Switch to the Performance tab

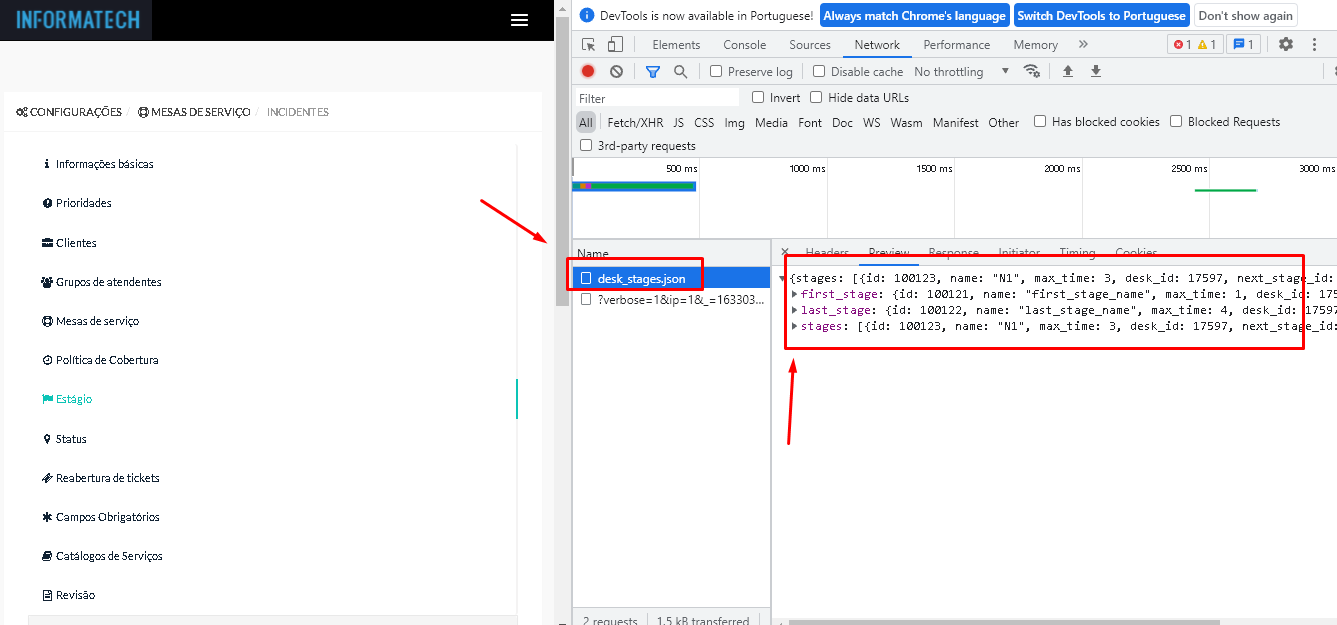pos(957,45)
